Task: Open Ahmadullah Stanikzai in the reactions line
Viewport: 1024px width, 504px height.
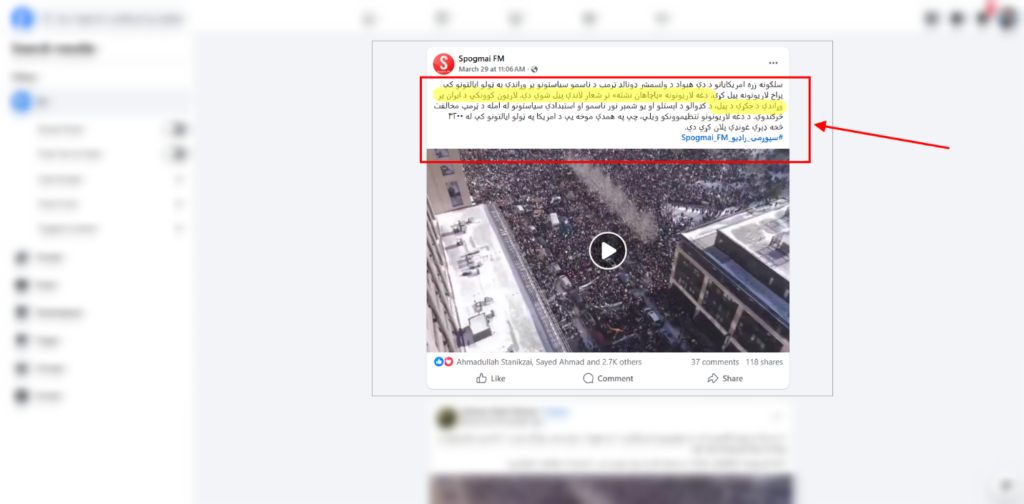Action: tap(494, 362)
